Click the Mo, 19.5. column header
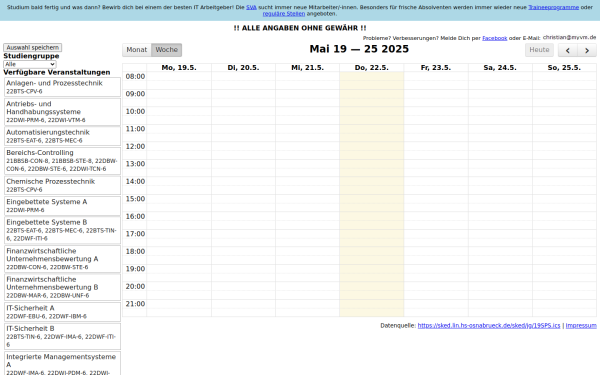 tap(179, 68)
